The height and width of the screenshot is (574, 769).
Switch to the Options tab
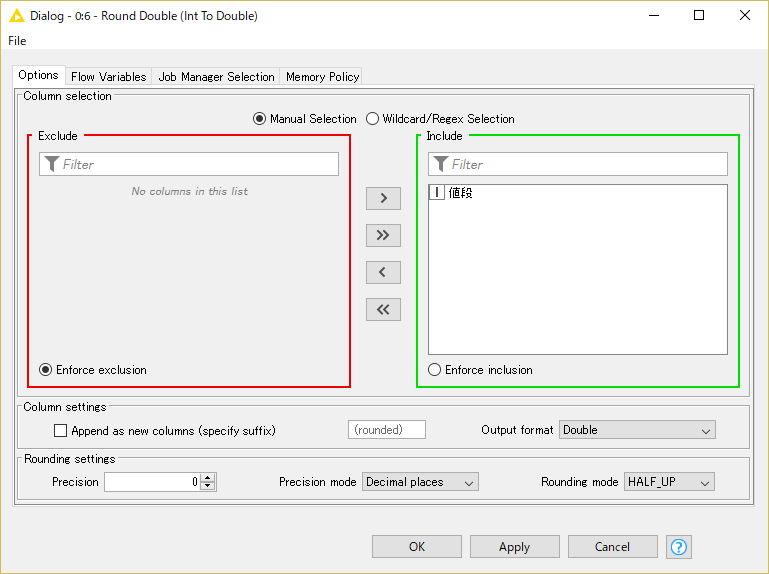click(x=38, y=75)
